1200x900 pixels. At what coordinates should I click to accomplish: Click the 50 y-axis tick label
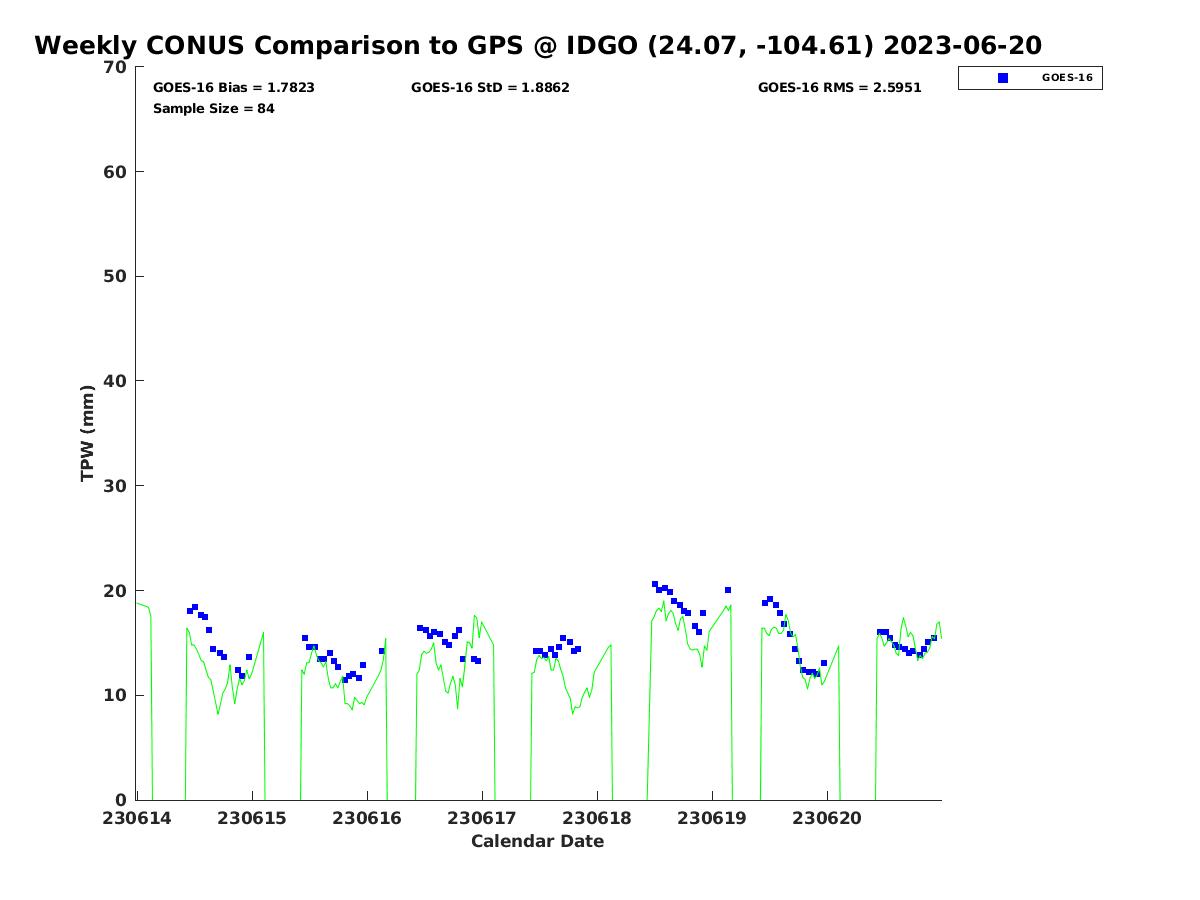click(x=116, y=276)
